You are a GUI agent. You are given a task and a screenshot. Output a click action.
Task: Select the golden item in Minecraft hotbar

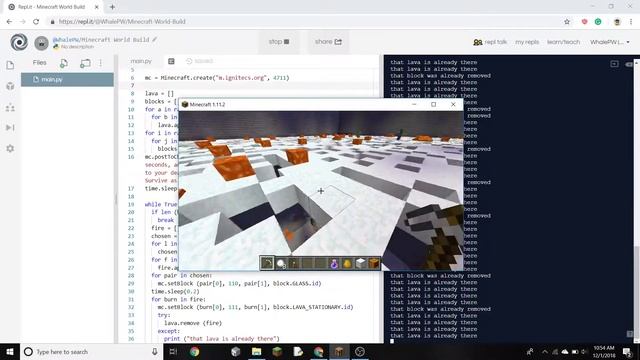(x=347, y=264)
